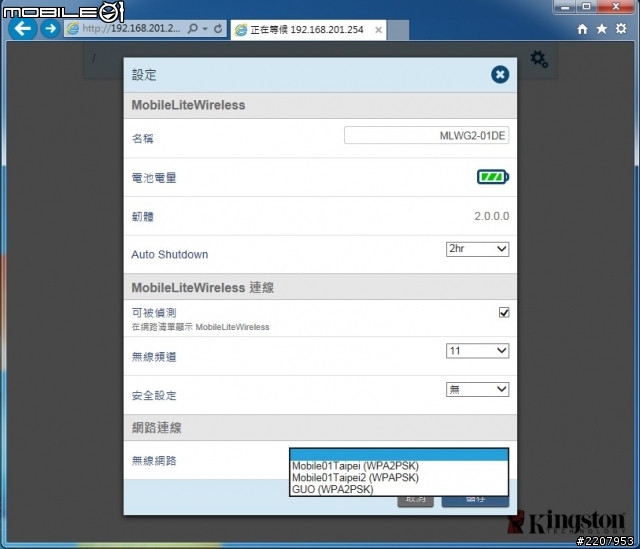Click the MobileLiteWireless 連線 section header

tap(320, 287)
